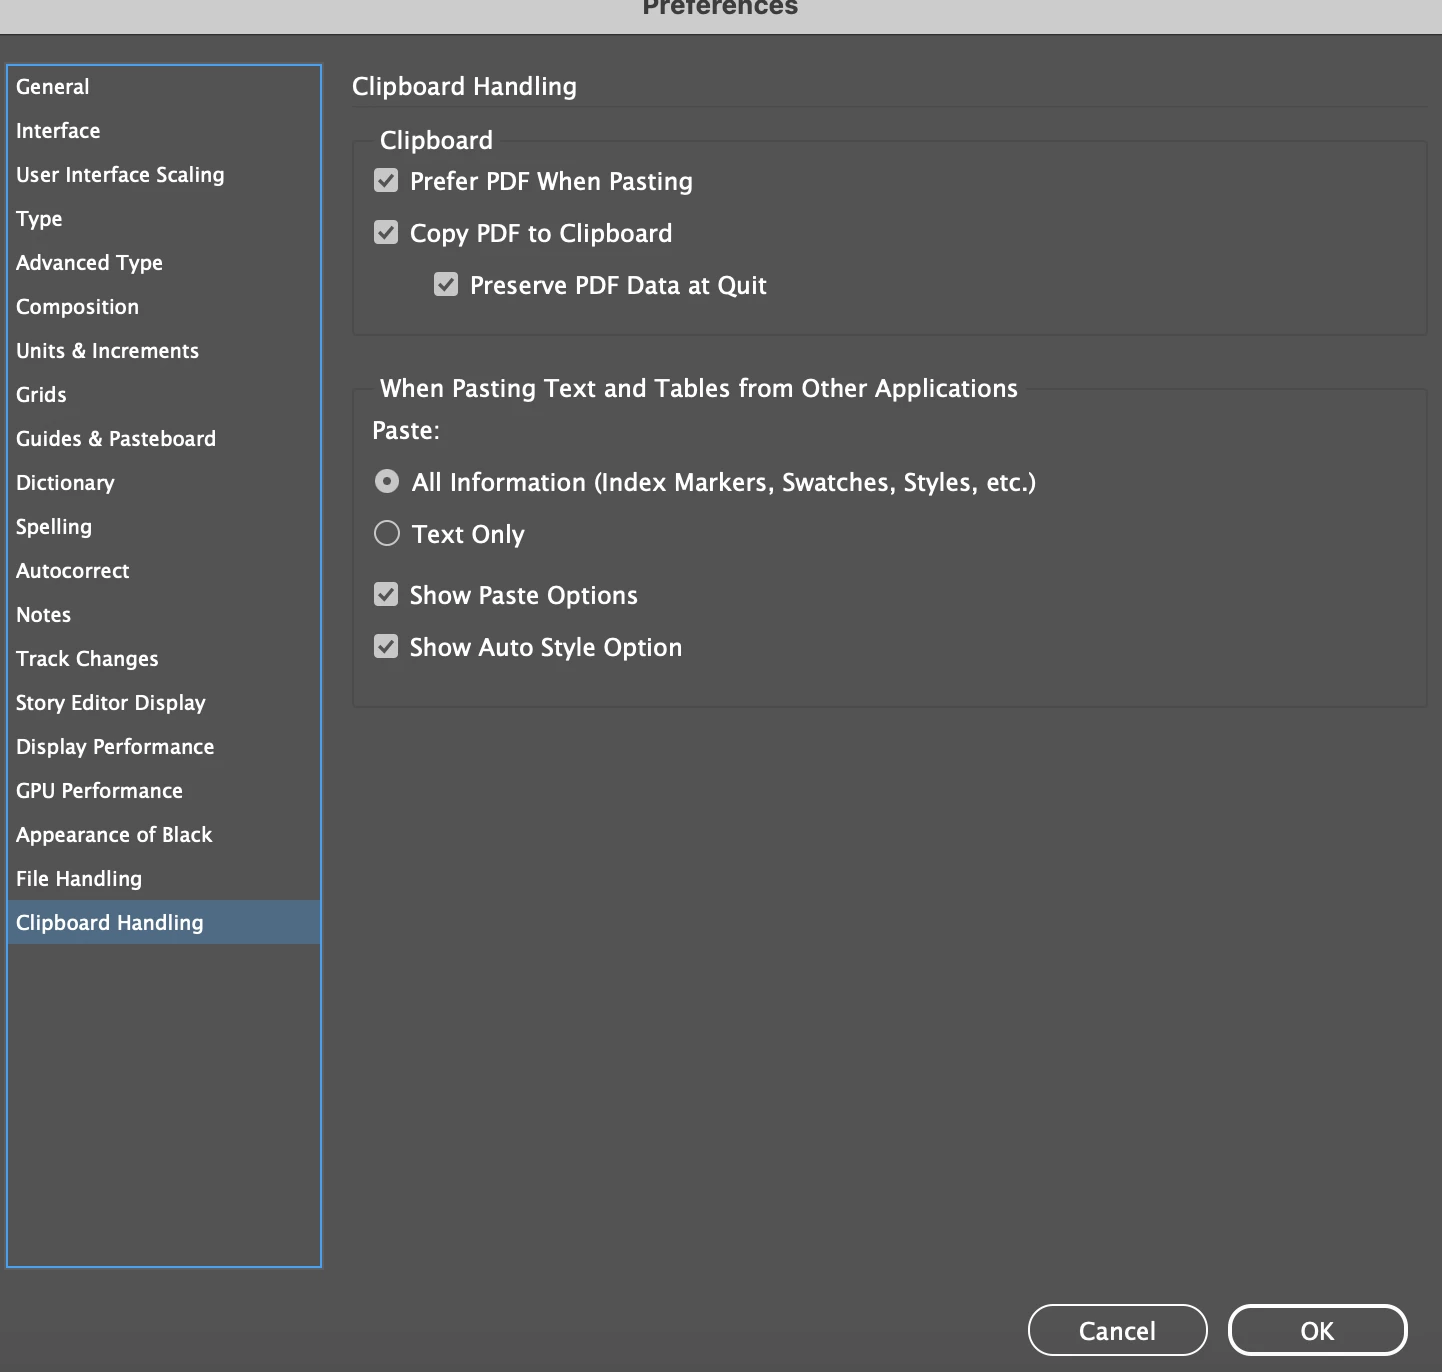
Task: Select Appearance of Black category
Action: [x=164, y=835]
